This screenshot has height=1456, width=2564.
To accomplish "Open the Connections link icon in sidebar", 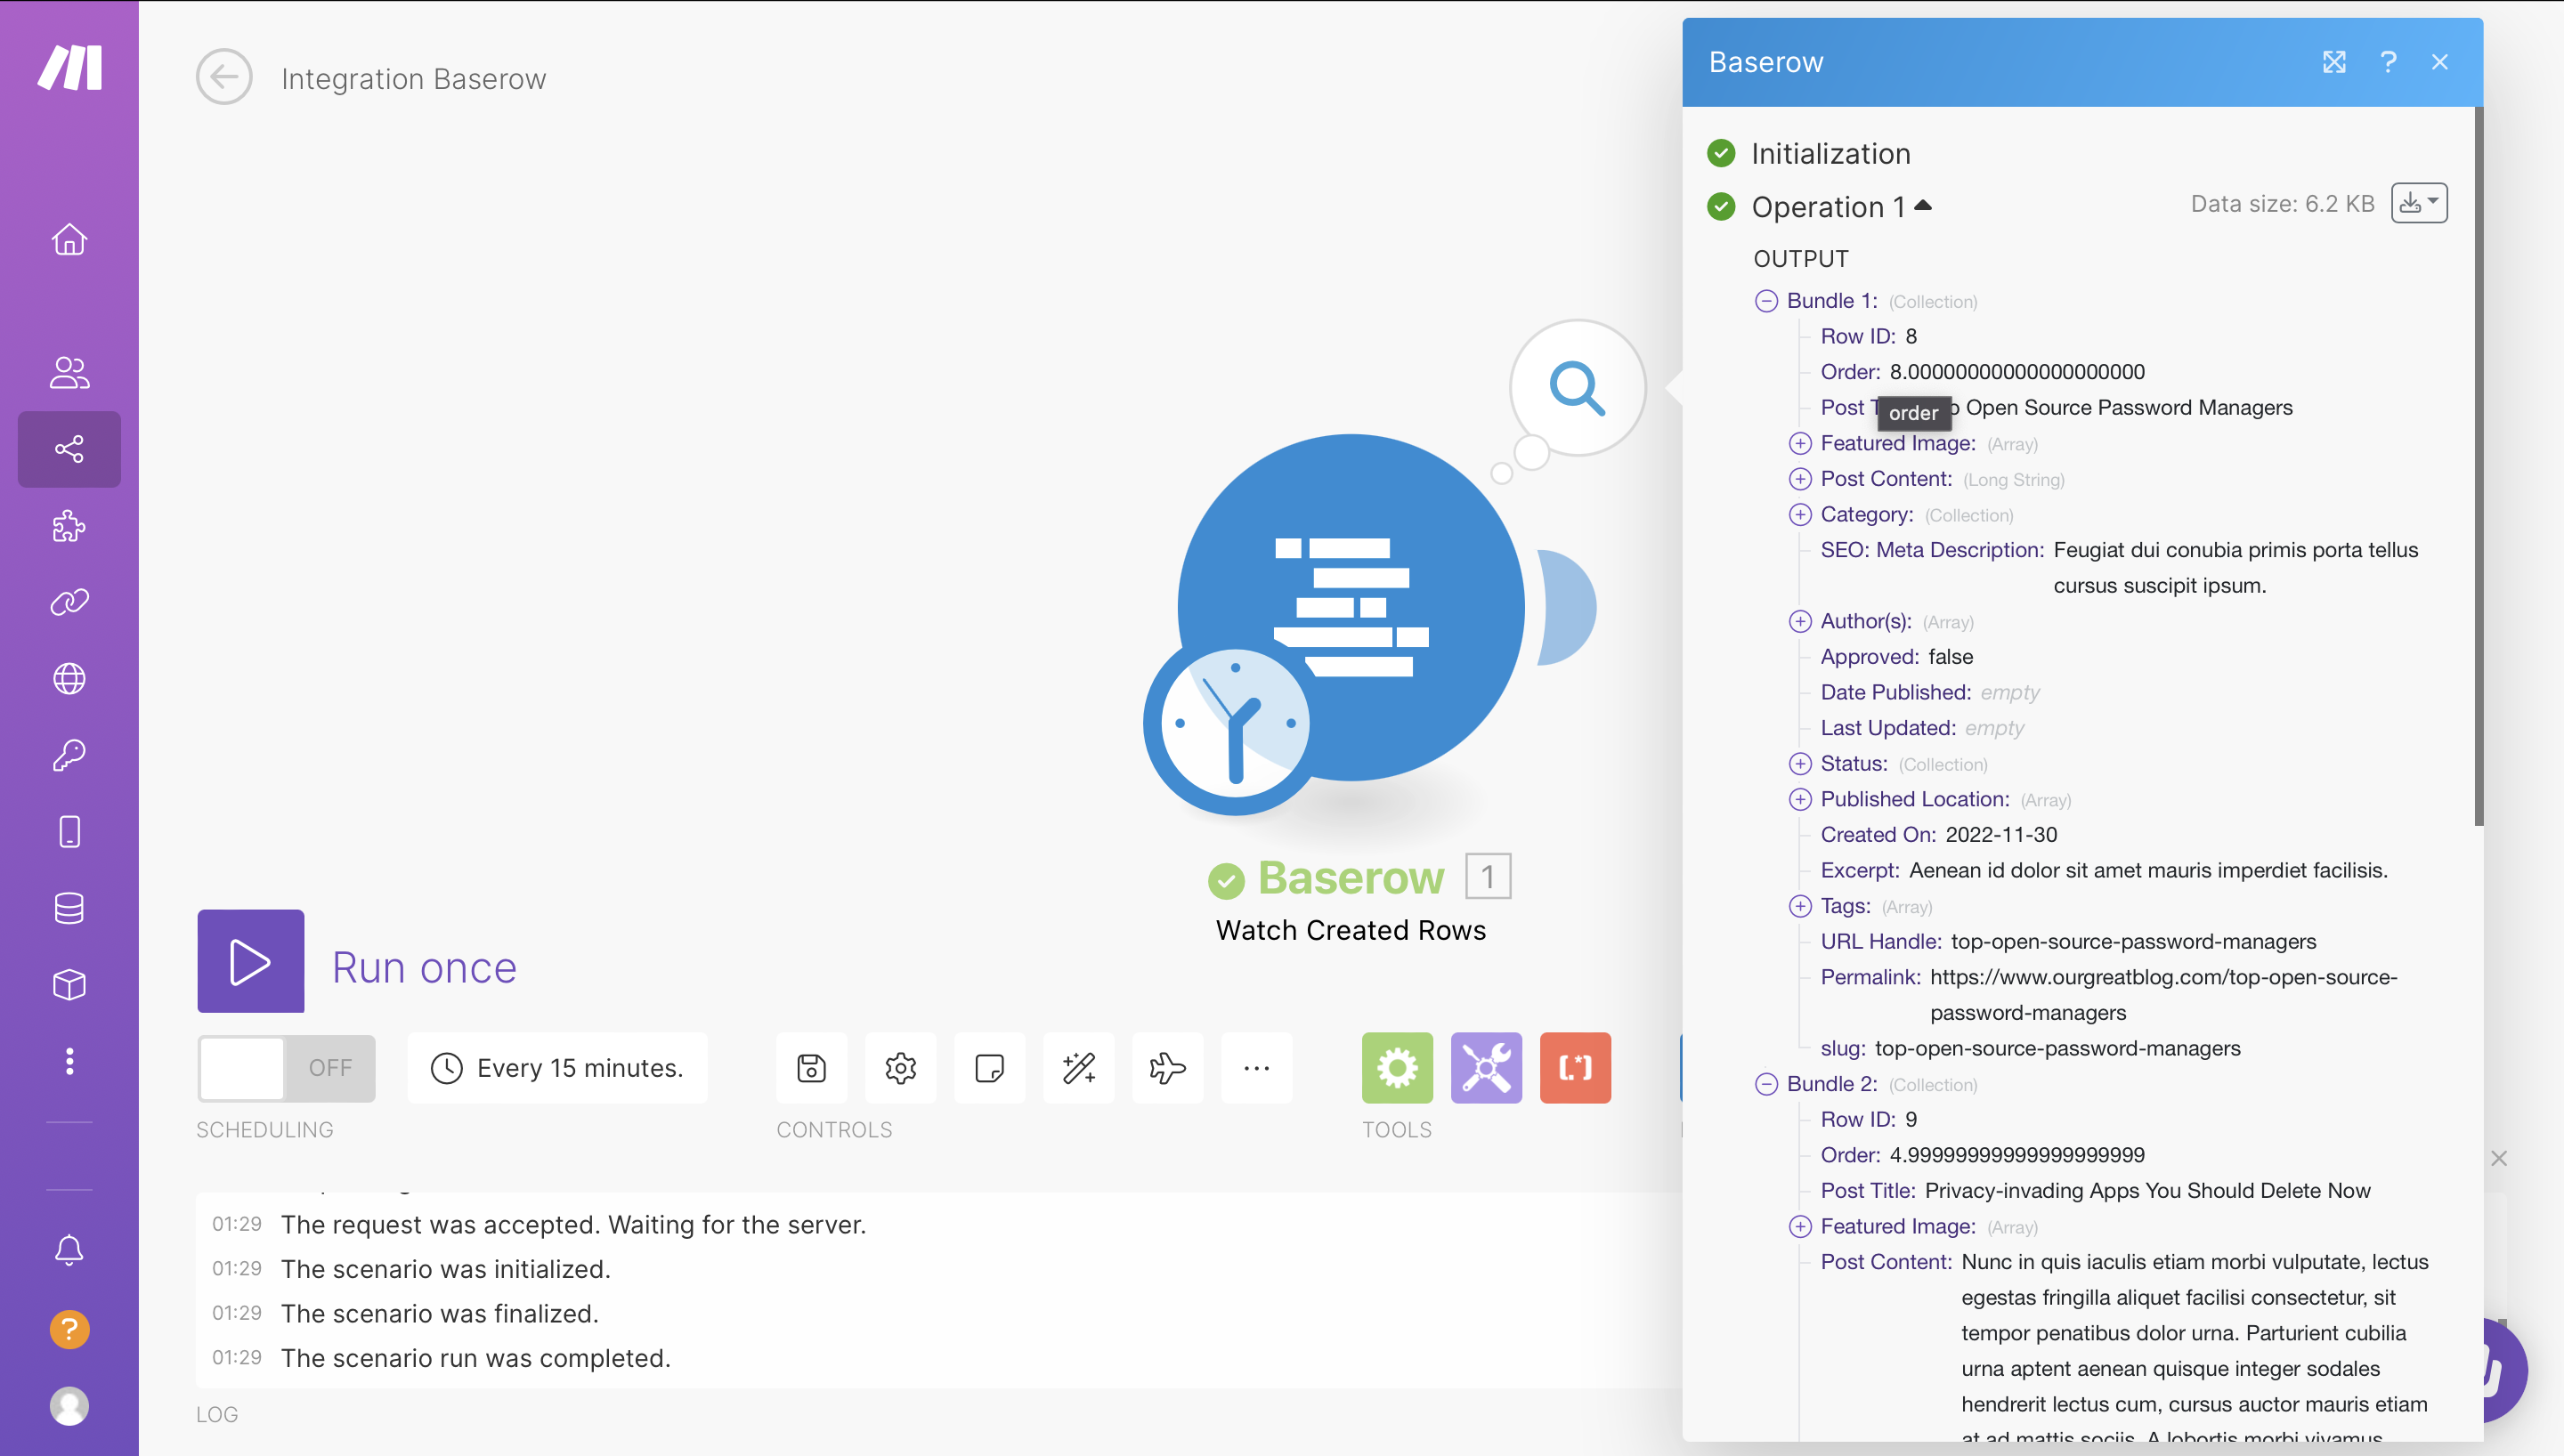I will (69, 602).
